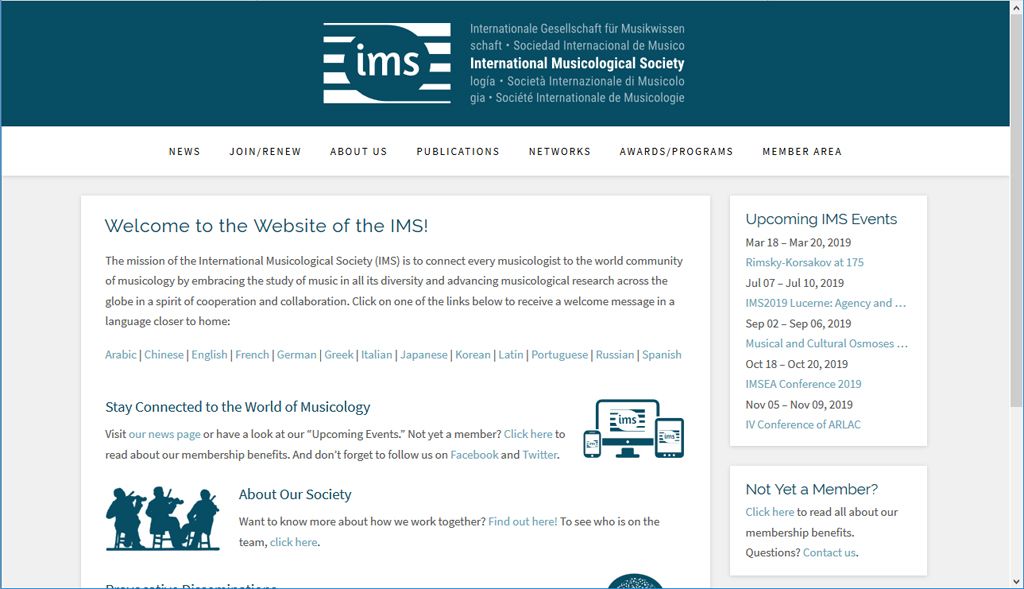Open the News menu item

click(x=184, y=152)
